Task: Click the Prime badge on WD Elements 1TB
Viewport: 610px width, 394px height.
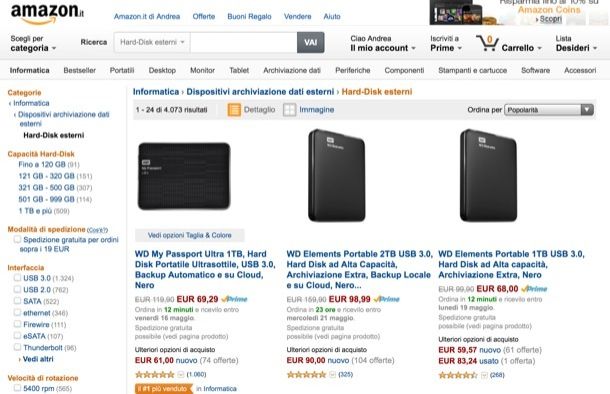Action: [534, 289]
